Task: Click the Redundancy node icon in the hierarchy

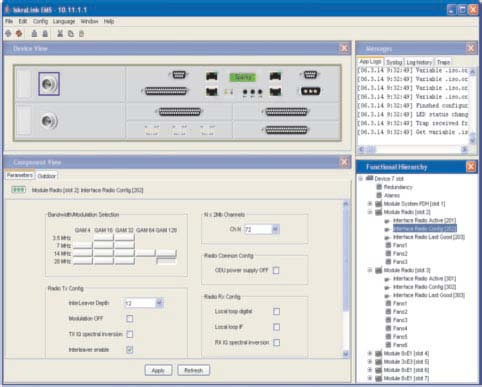Action: [379, 187]
